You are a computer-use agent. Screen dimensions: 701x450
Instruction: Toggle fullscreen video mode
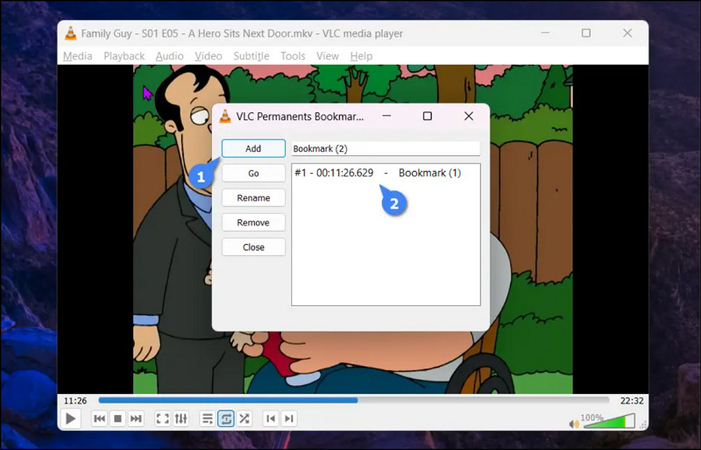[162, 419]
